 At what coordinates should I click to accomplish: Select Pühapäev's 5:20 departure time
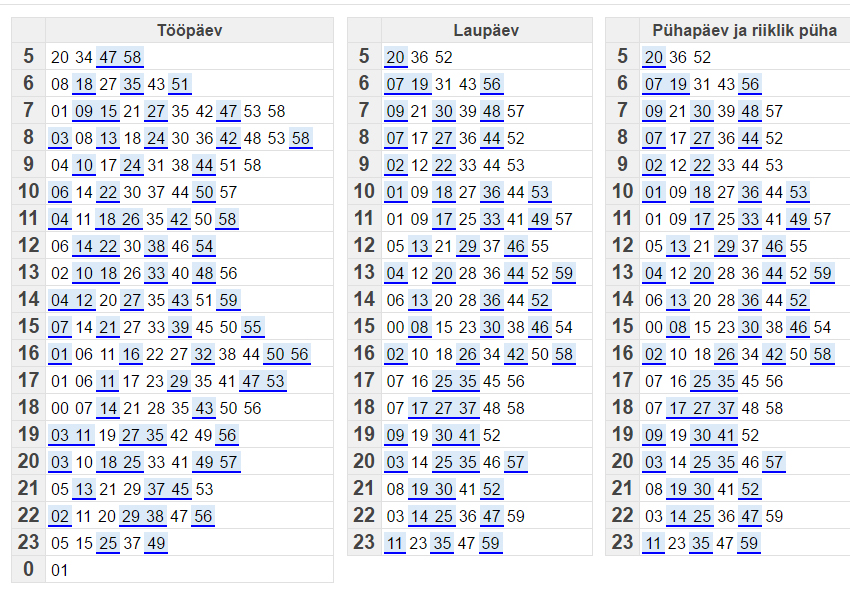click(x=654, y=57)
